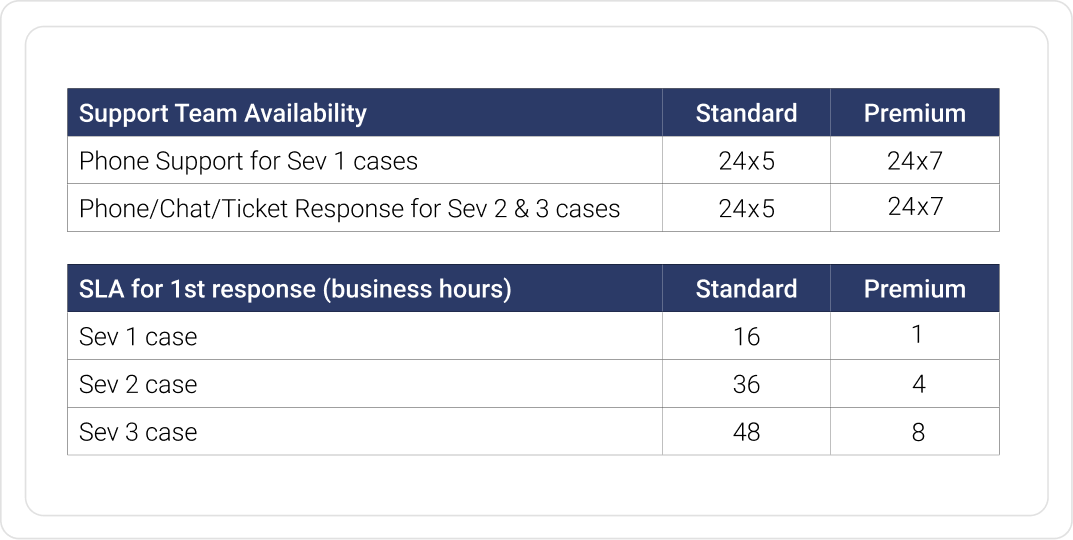Select Phone/Chat/Ticket Response for Sev 2 & 3 label

click(x=349, y=209)
